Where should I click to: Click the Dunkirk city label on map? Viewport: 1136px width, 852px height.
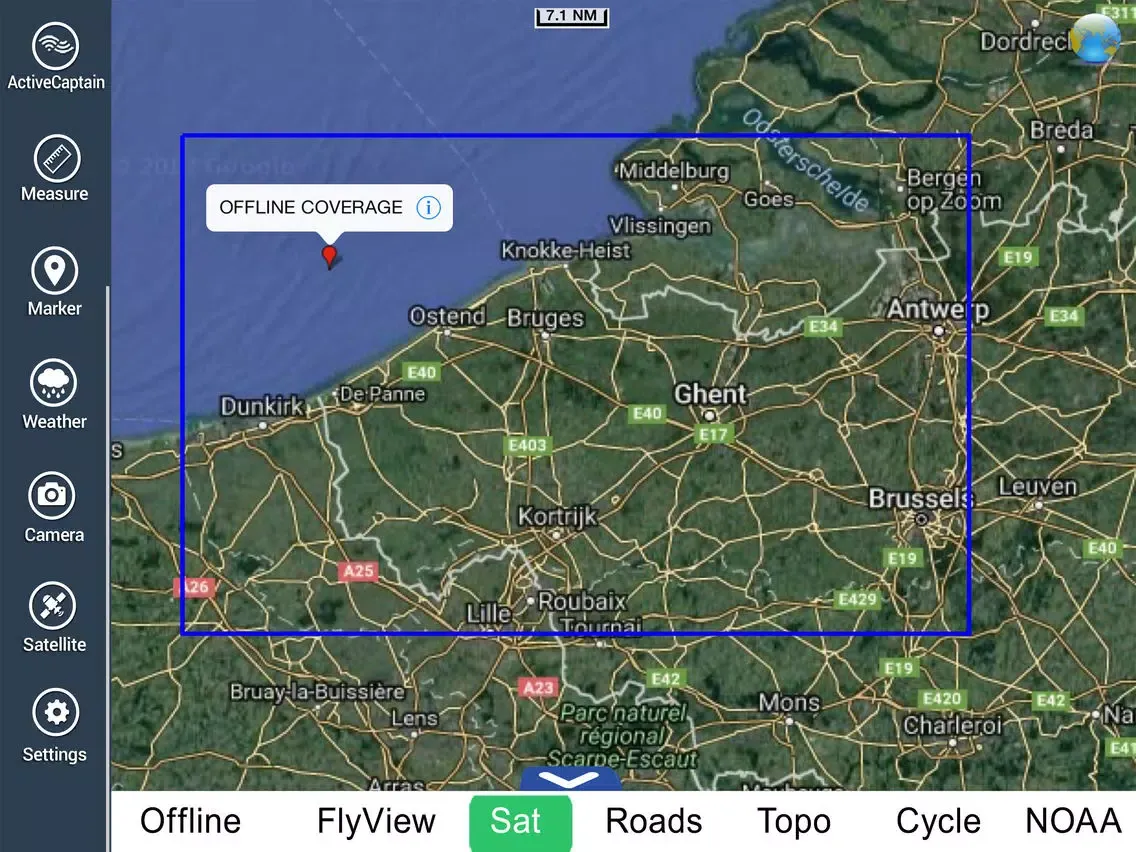pos(262,406)
